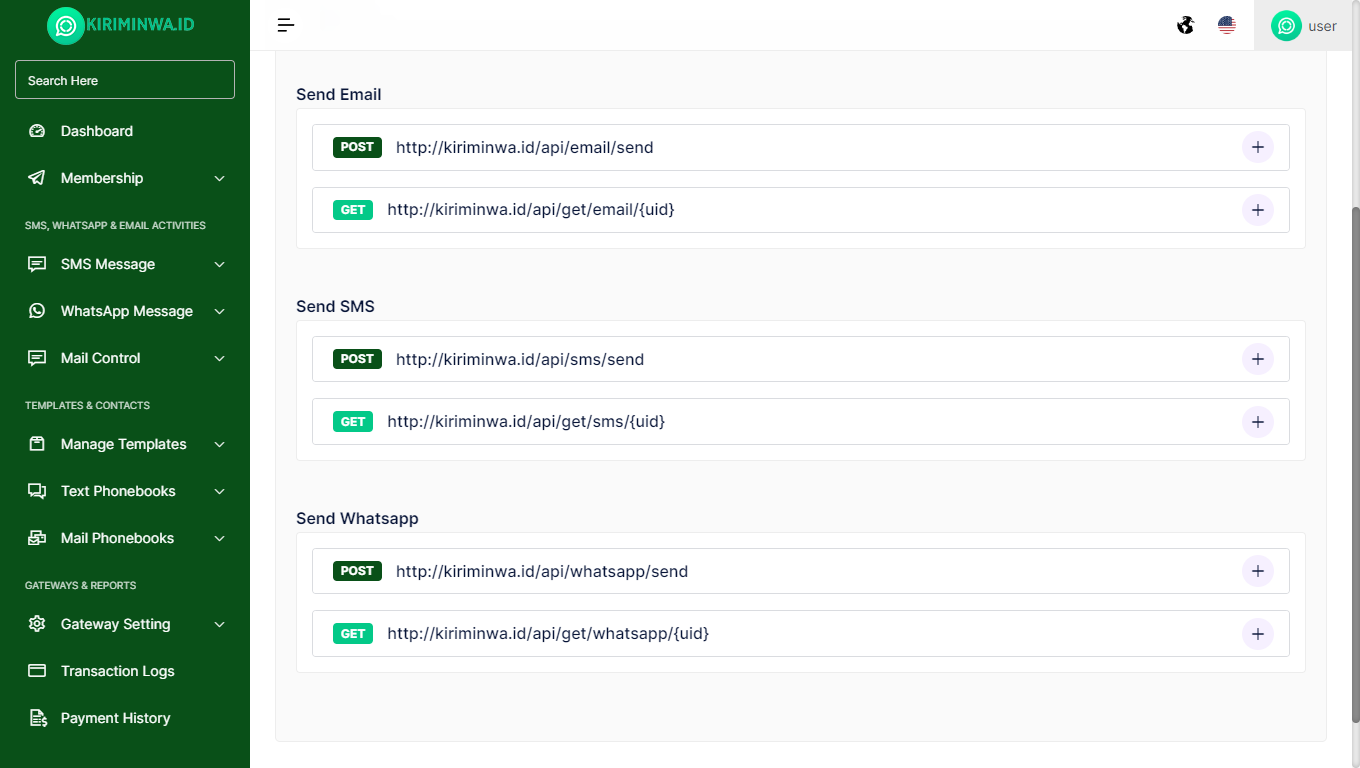1360x768 pixels.
Task: Click URL http://kiriminwa.id/api/email/send
Action: point(525,148)
